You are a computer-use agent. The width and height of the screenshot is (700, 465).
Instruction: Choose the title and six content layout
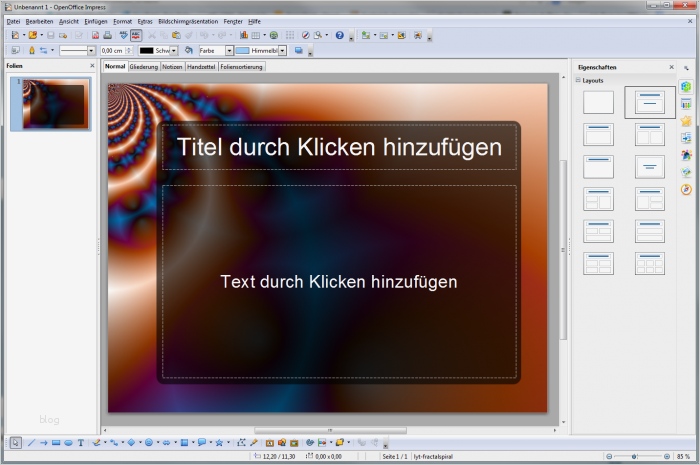(650, 263)
